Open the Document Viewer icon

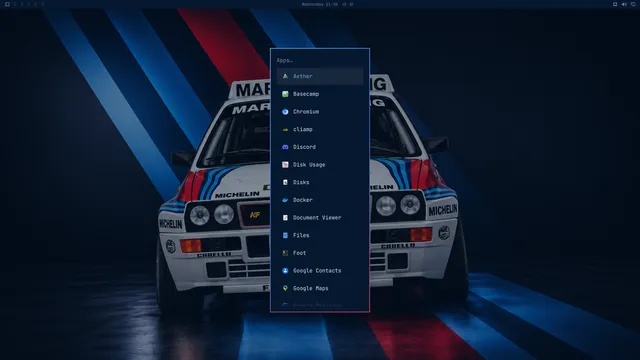pos(285,218)
